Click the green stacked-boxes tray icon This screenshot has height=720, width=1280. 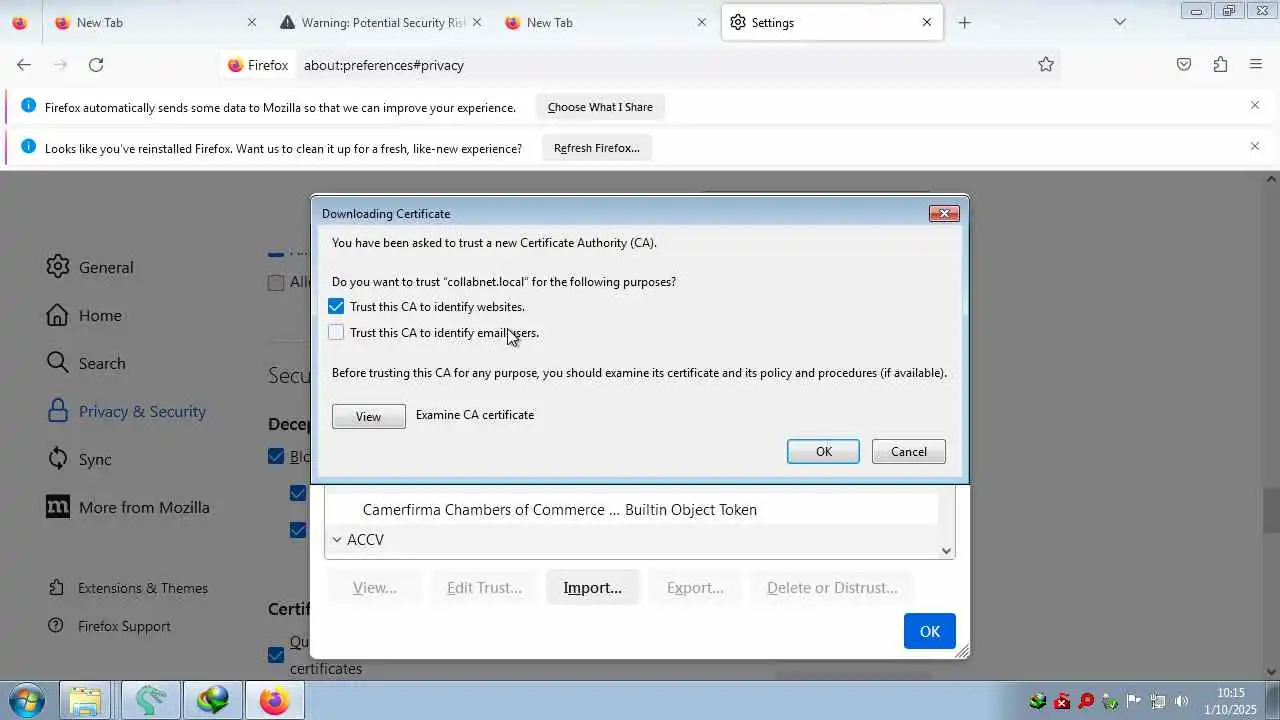[x=1038, y=701]
